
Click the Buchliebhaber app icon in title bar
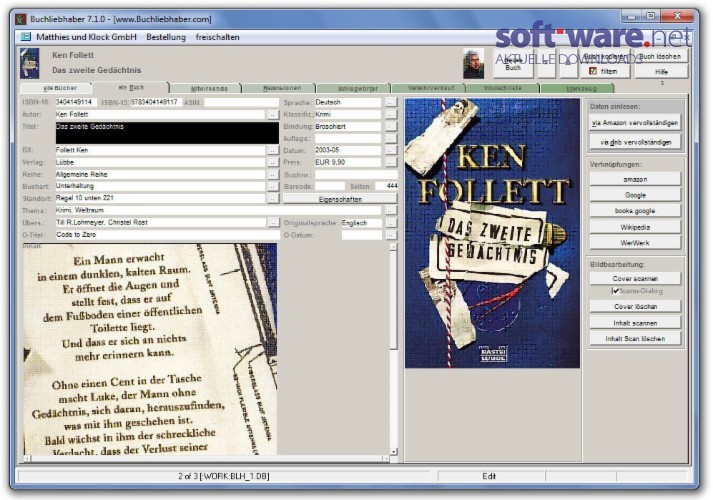tap(21, 19)
